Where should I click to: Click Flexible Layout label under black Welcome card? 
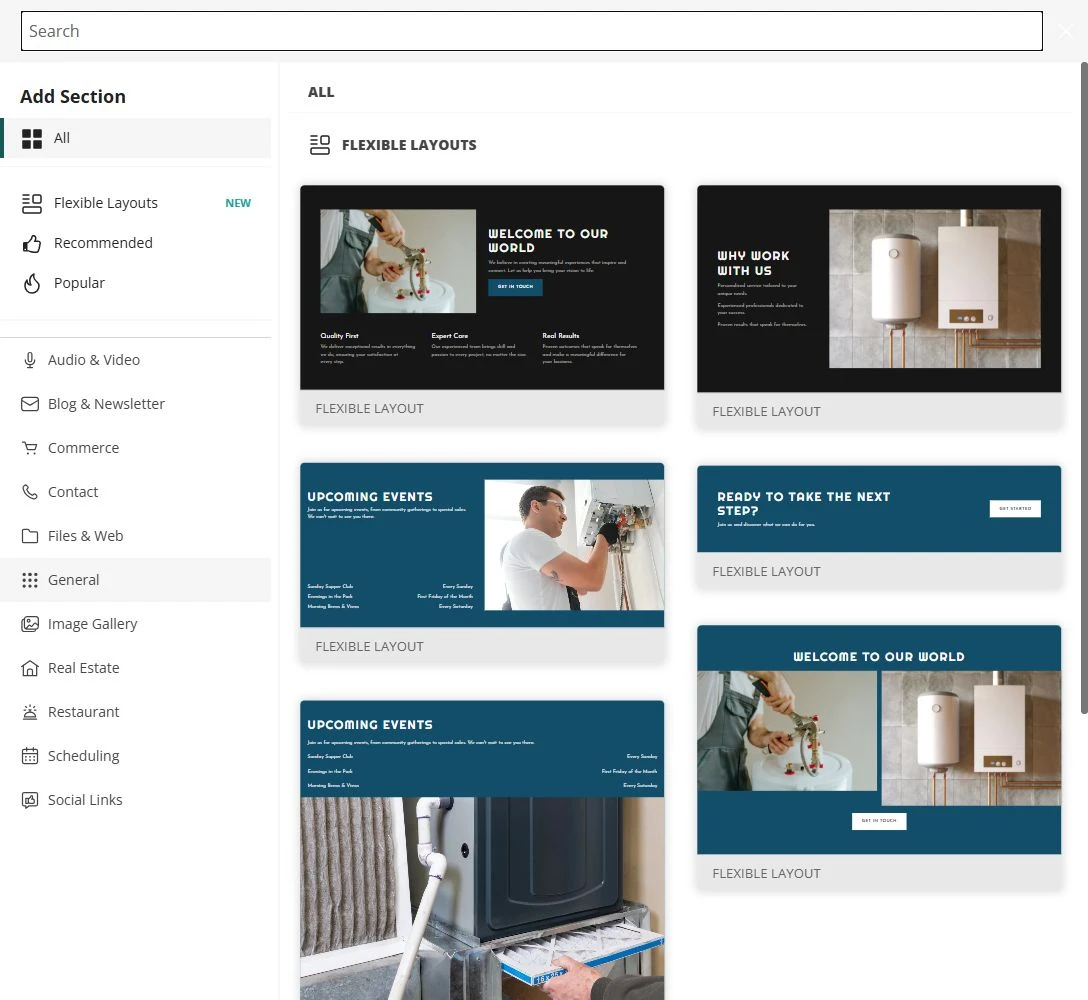pyautogui.click(x=369, y=409)
